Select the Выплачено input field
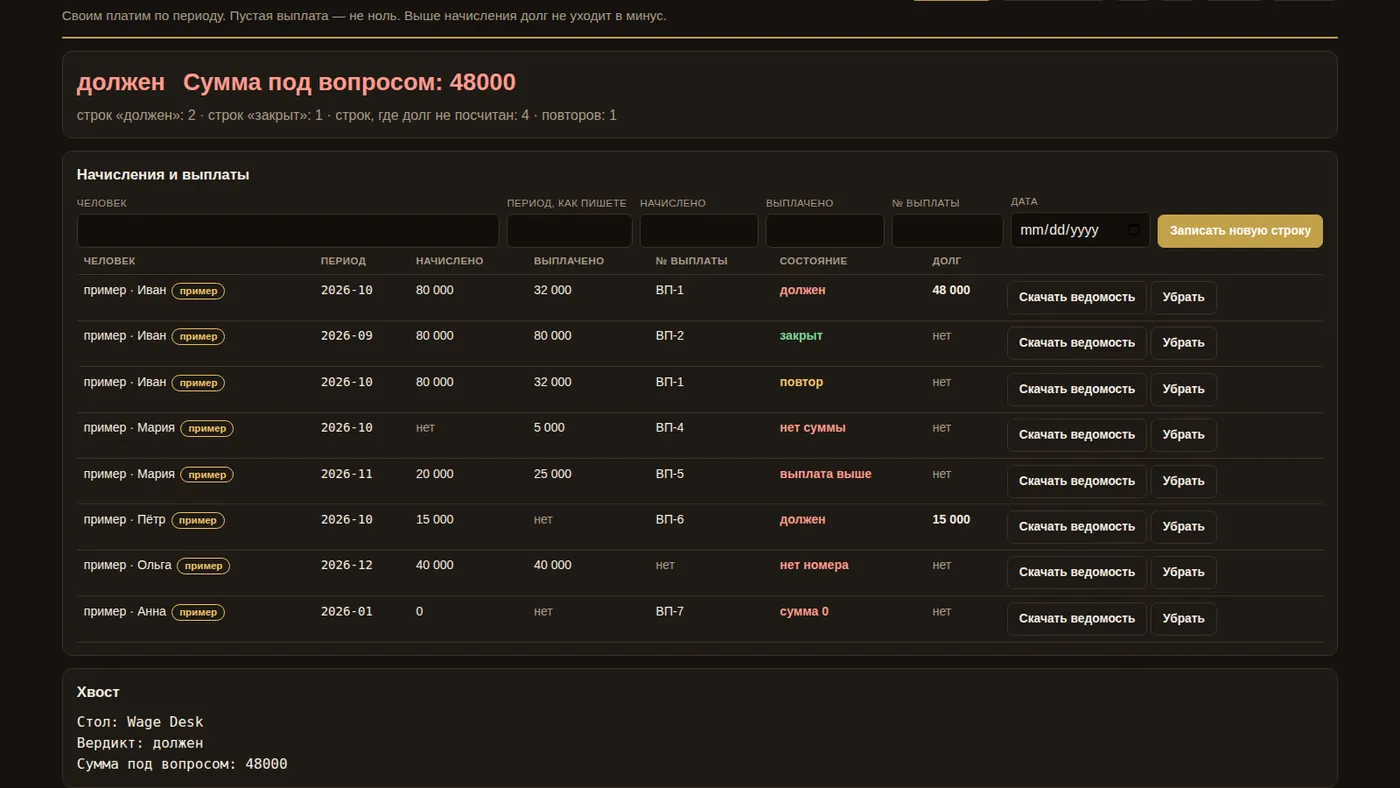Image resolution: width=1400 pixels, height=788 pixels. coord(825,230)
